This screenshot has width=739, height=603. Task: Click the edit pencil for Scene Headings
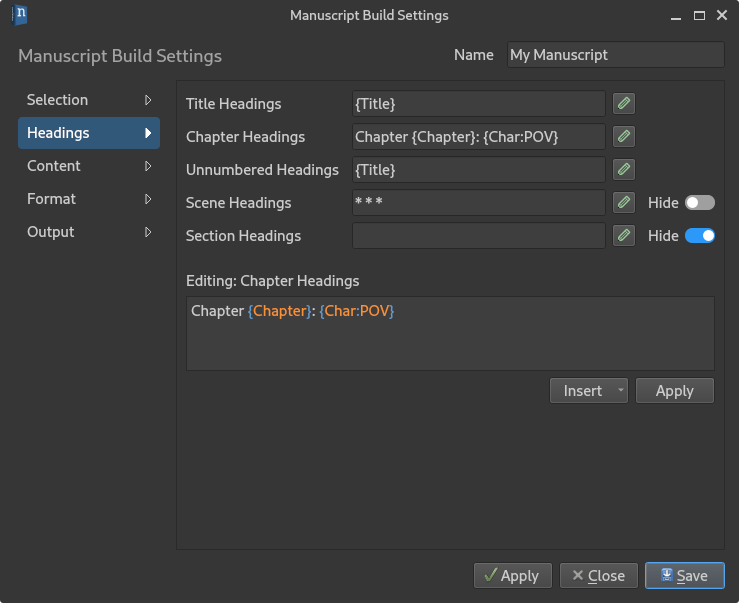624,202
